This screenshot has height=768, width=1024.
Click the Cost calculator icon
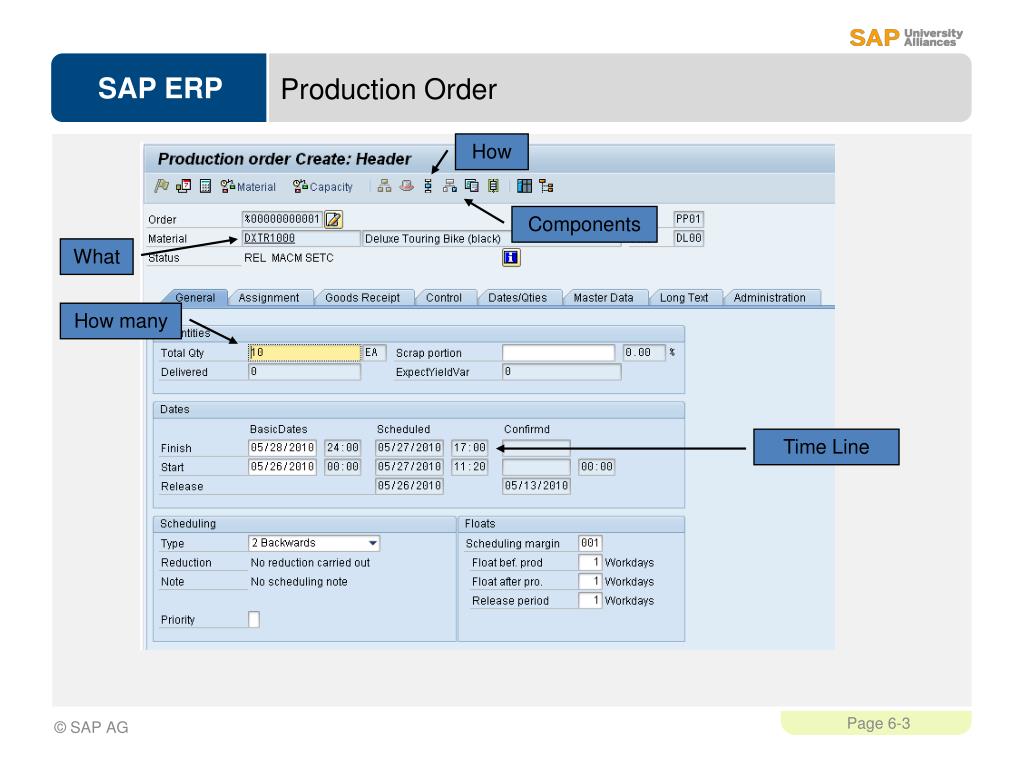click(x=205, y=186)
